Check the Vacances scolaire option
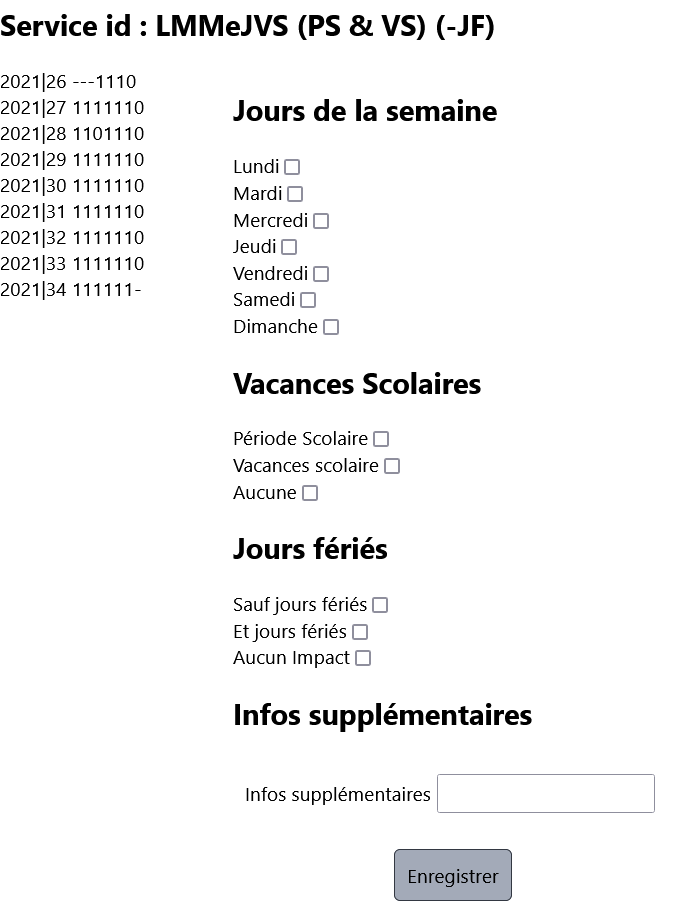 pos(392,466)
